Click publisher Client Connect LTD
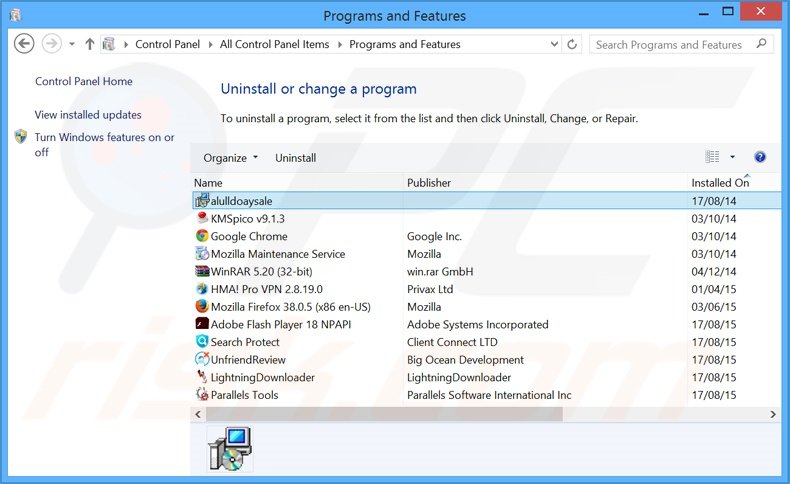This screenshot has height=484, width=790. point(452,342)
